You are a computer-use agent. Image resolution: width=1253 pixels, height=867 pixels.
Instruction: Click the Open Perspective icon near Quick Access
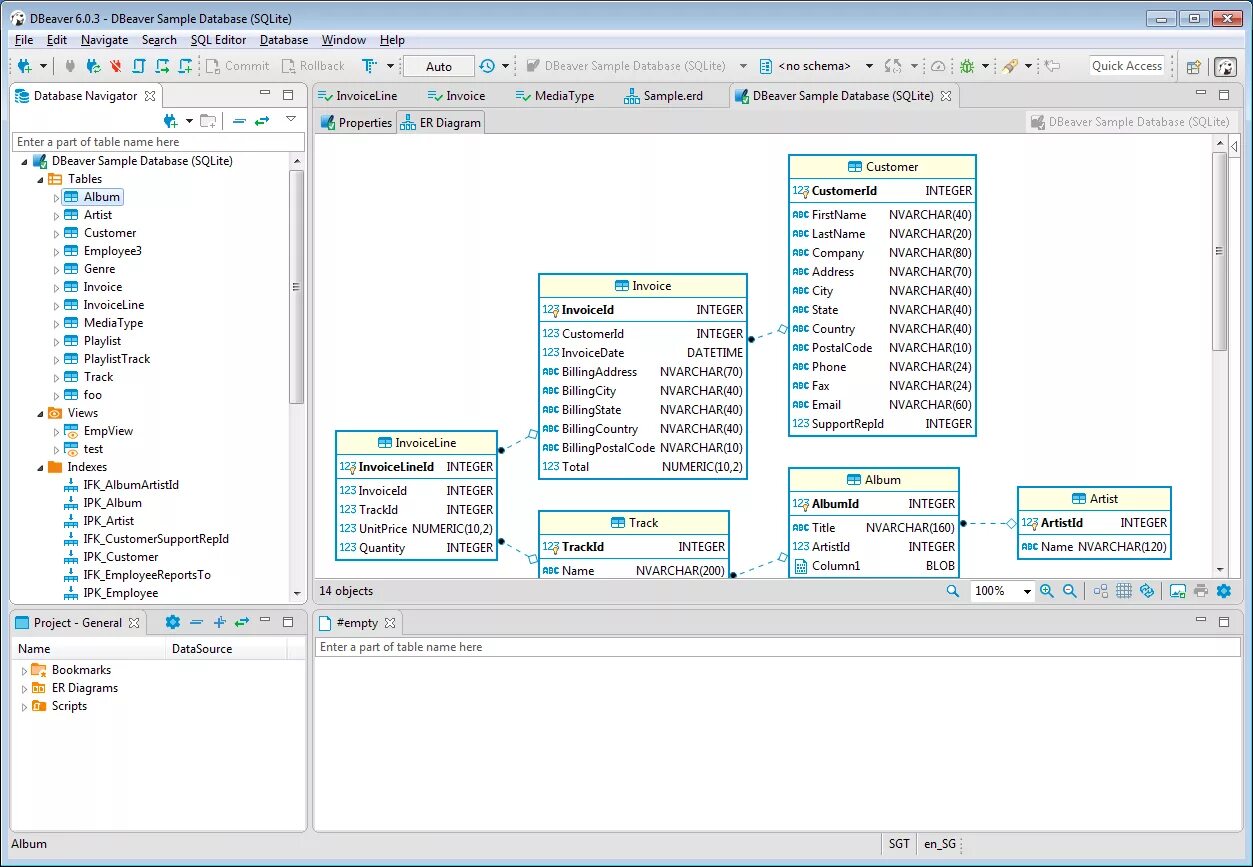1193,67
